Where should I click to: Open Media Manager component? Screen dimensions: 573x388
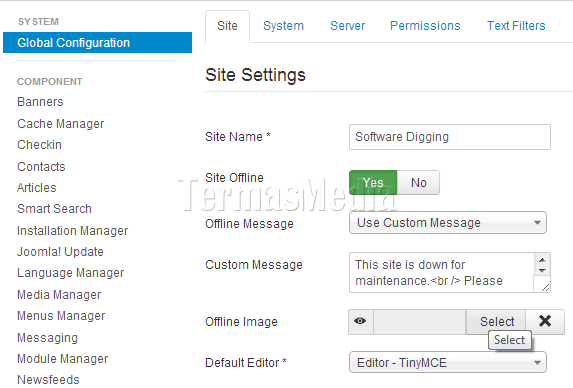click(x=59, y=294)
